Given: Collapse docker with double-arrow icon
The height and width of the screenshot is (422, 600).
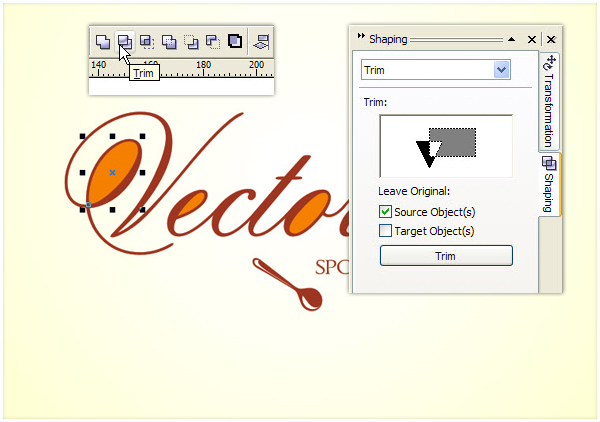Looking at the screenshot, I should point(361,36).
